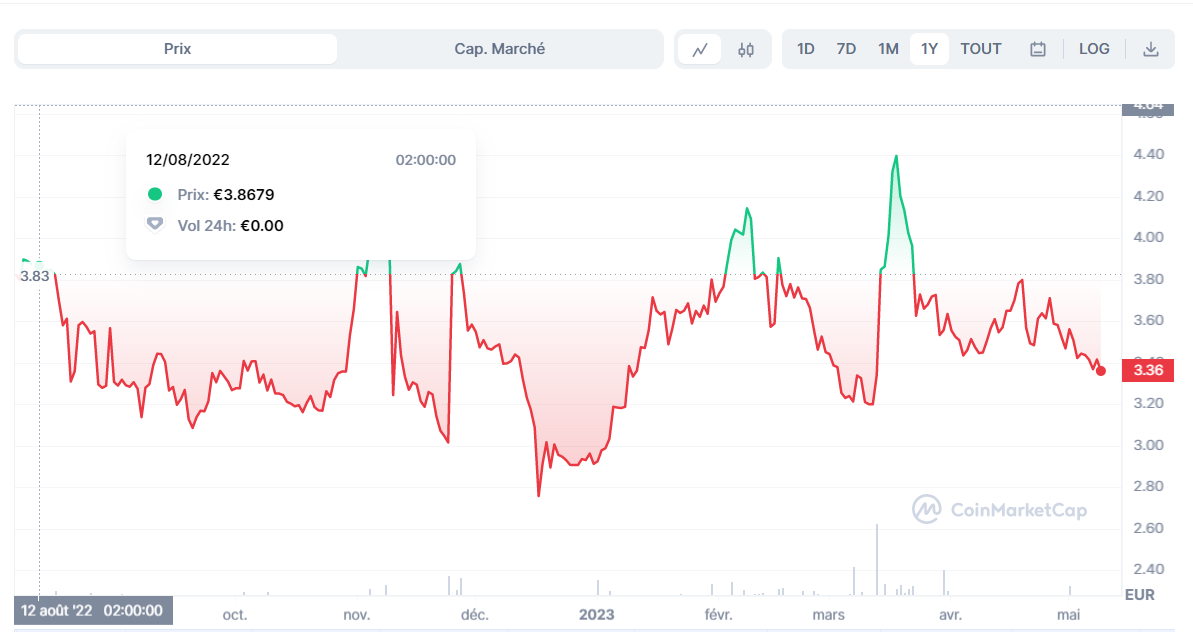Click the CoinMarketCap watermark logo

(1000, 510)
